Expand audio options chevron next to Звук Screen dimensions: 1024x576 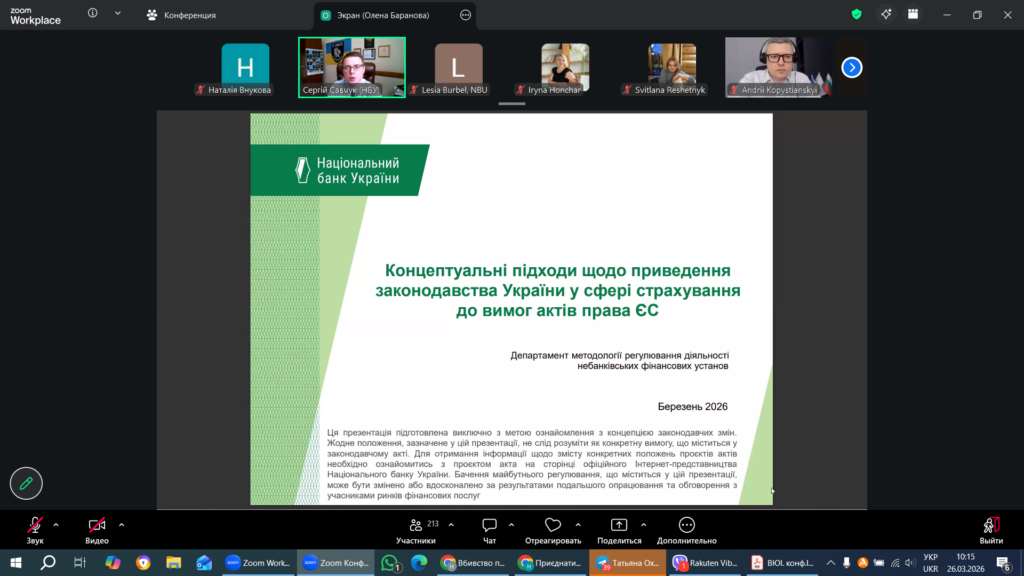[56, 524]
